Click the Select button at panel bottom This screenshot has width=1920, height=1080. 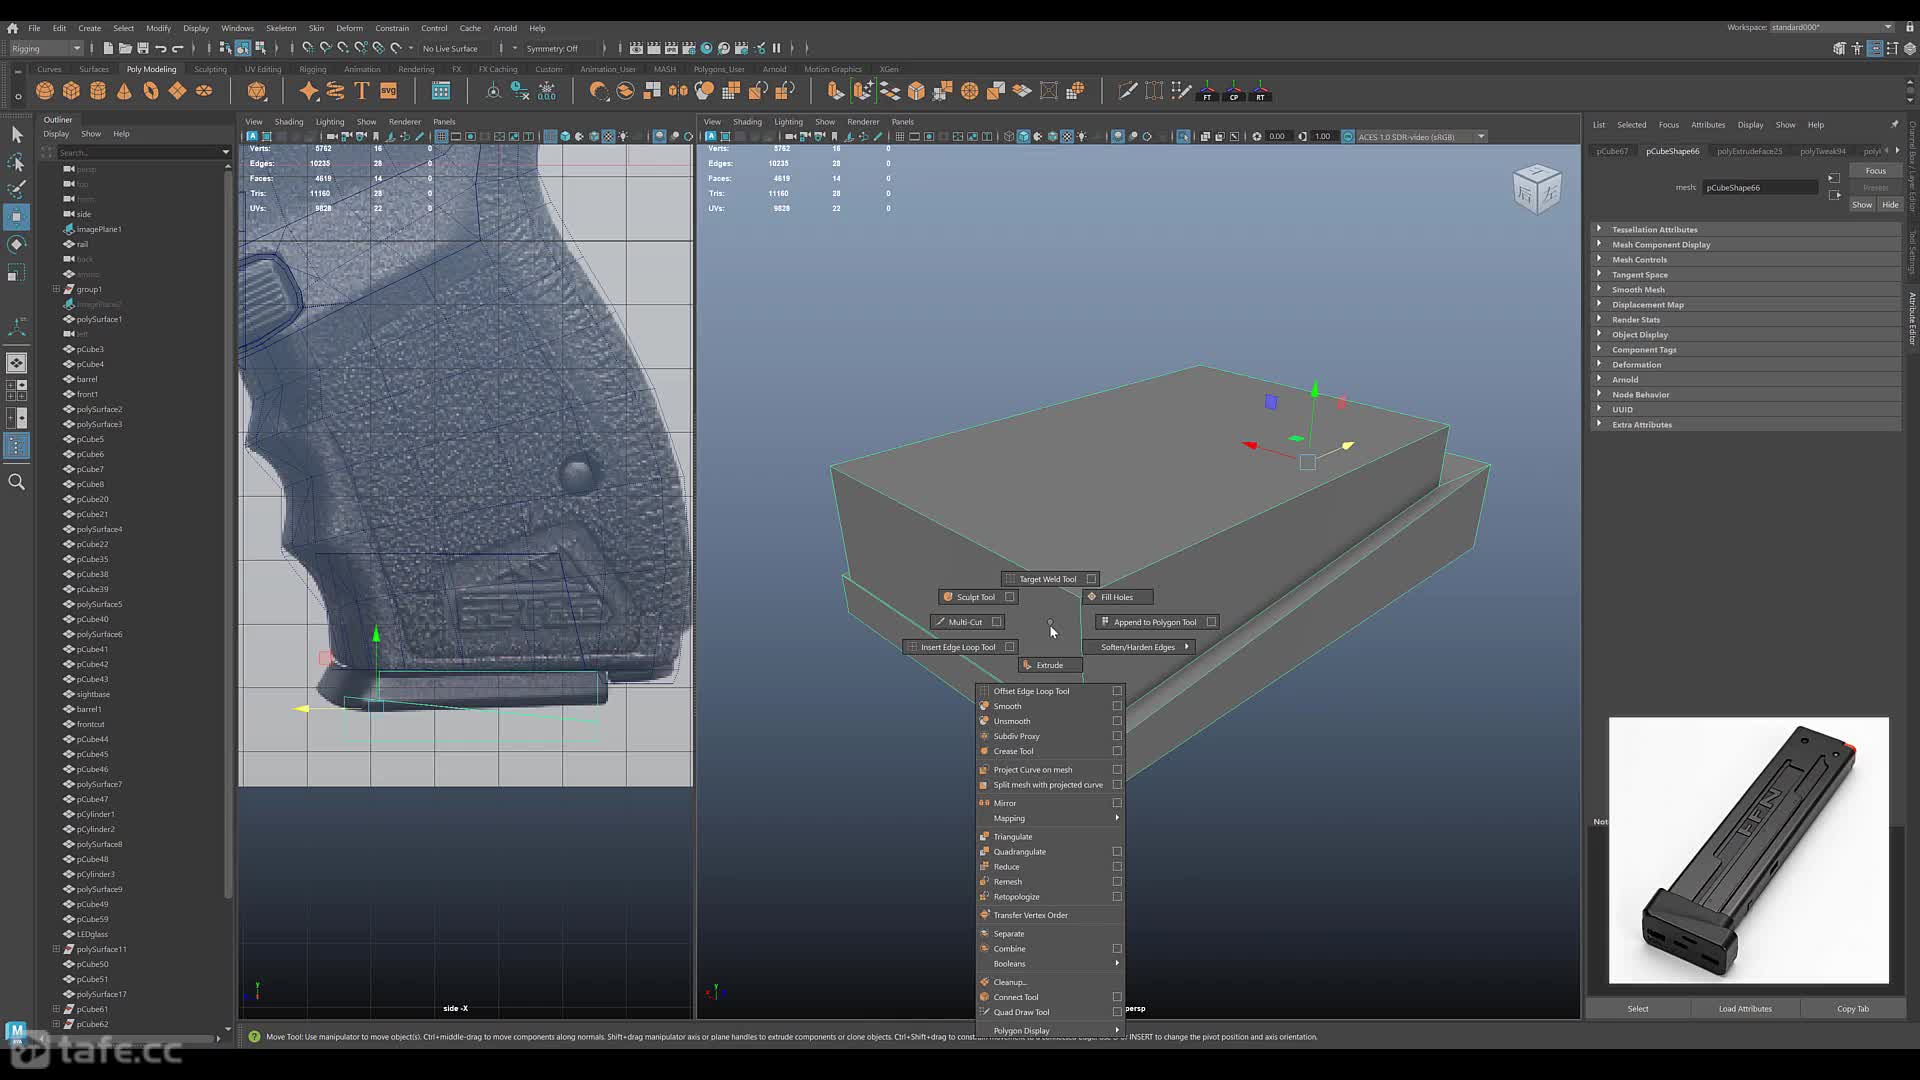click(x=1638, y=1008)
